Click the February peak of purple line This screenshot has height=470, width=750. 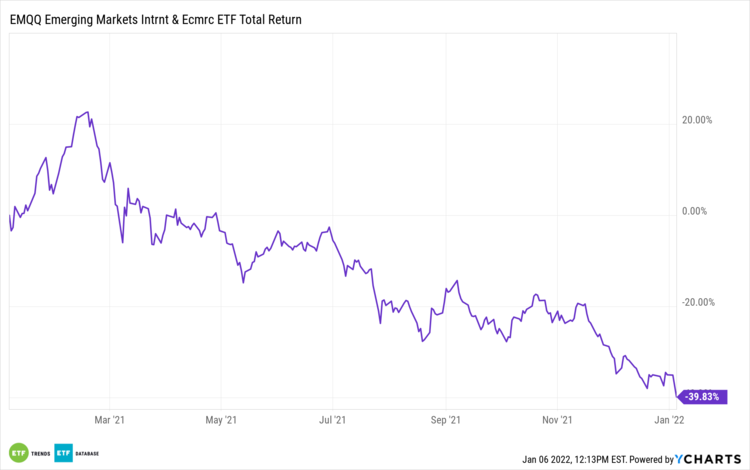tap(88, 112)
